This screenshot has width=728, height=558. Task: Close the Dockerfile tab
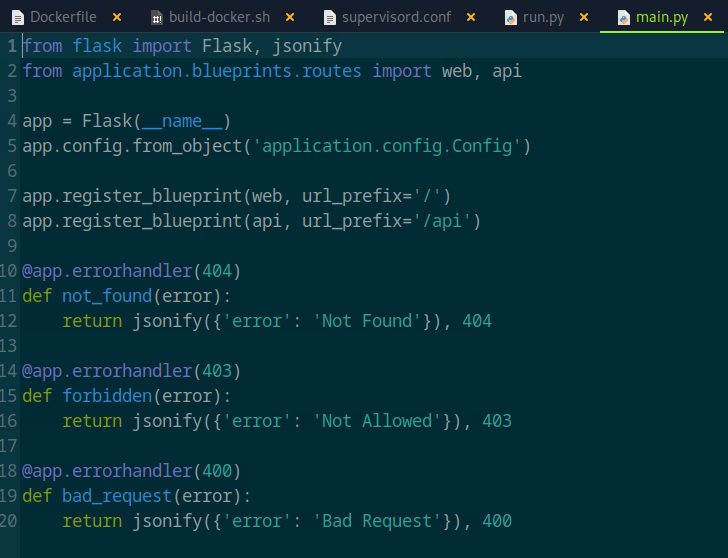pos(117,18)
